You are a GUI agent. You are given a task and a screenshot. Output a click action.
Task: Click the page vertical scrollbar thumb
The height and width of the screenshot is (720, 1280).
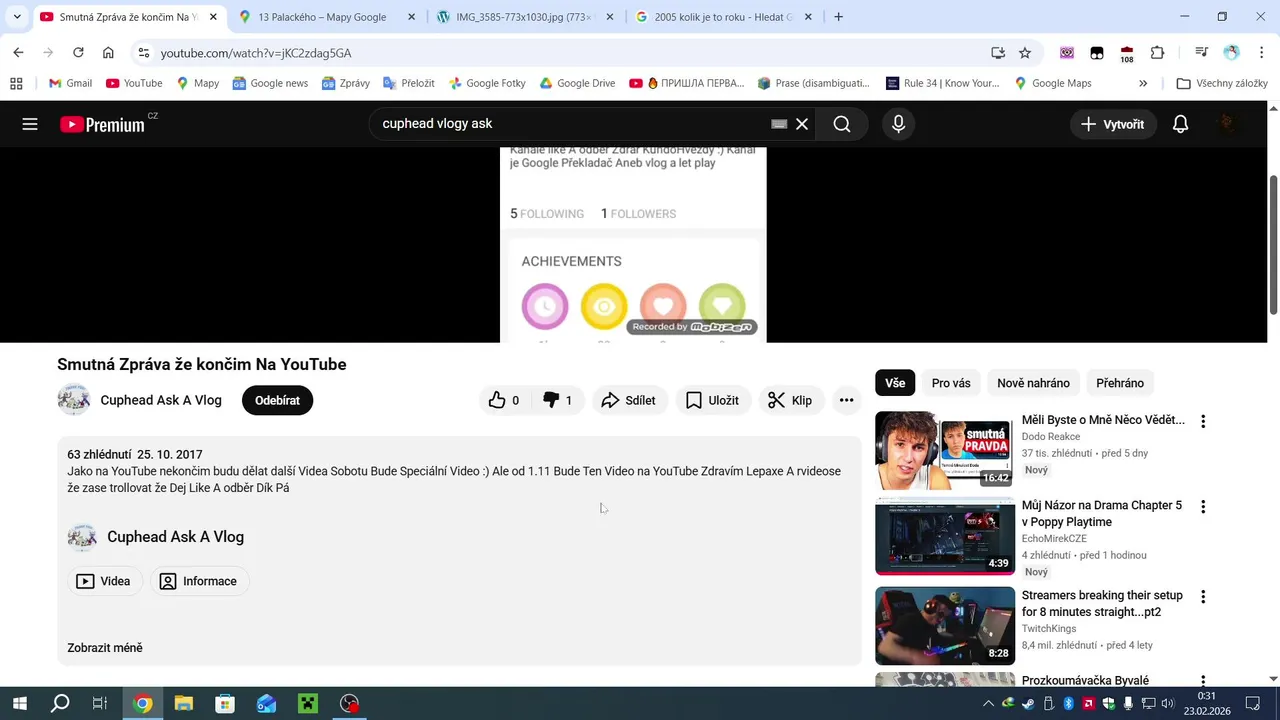(x=1273, y=245)
